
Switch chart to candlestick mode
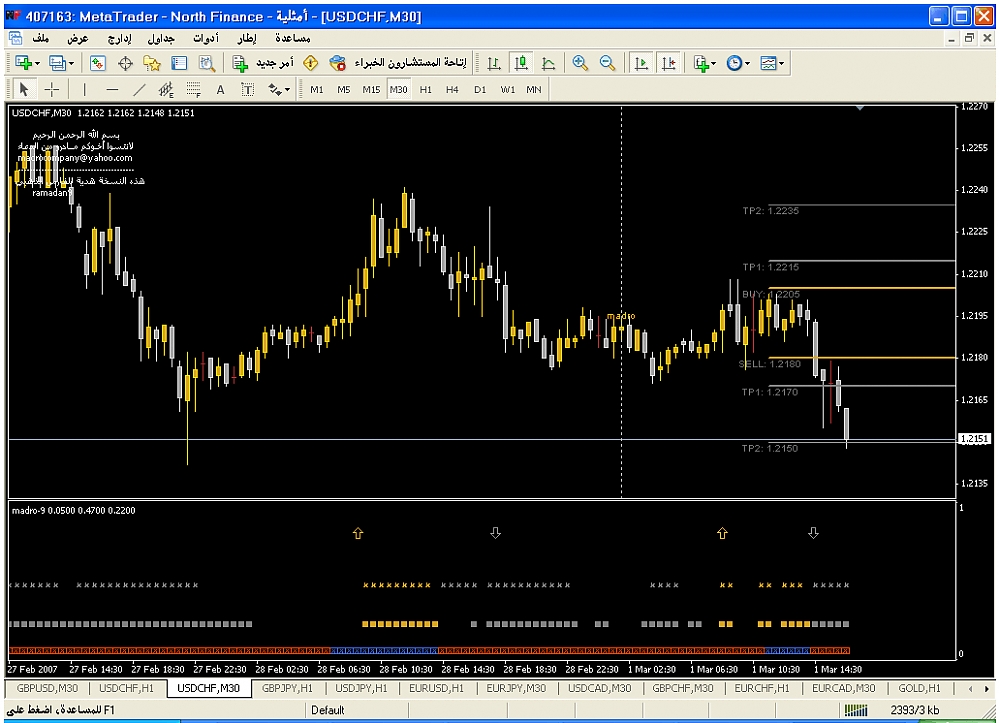[x=521, y=62]
